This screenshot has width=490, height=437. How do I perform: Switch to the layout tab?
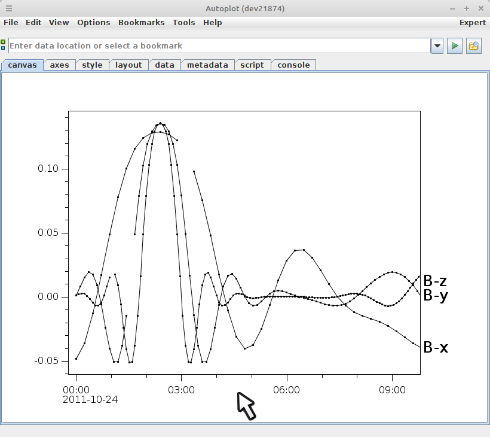point(129,65)
